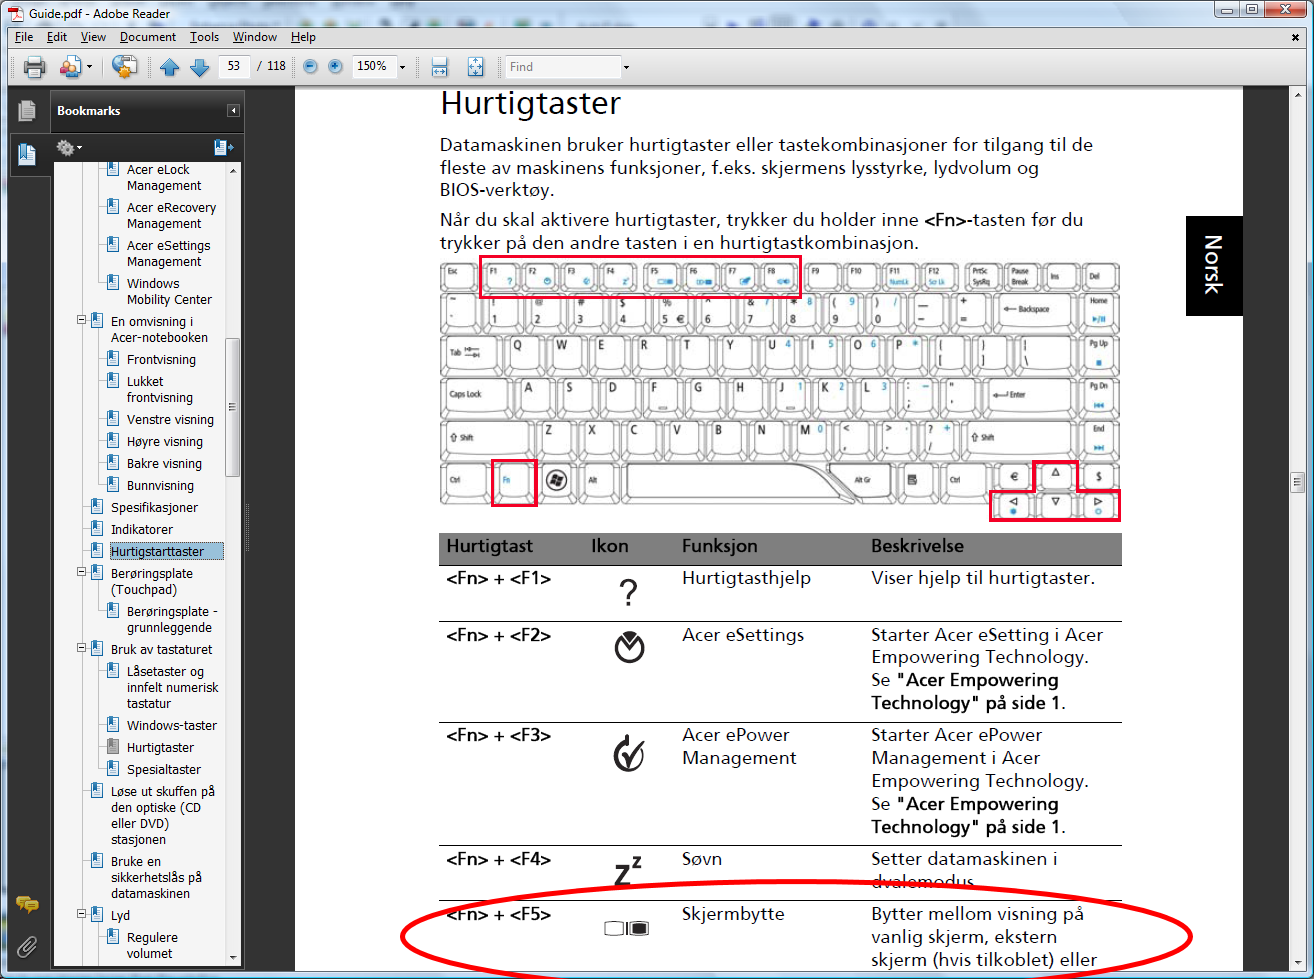Select the 'Lukket frontvisning' bookmark
The width and height of the screenshot is (1314, 979).
tap(159, 390)
